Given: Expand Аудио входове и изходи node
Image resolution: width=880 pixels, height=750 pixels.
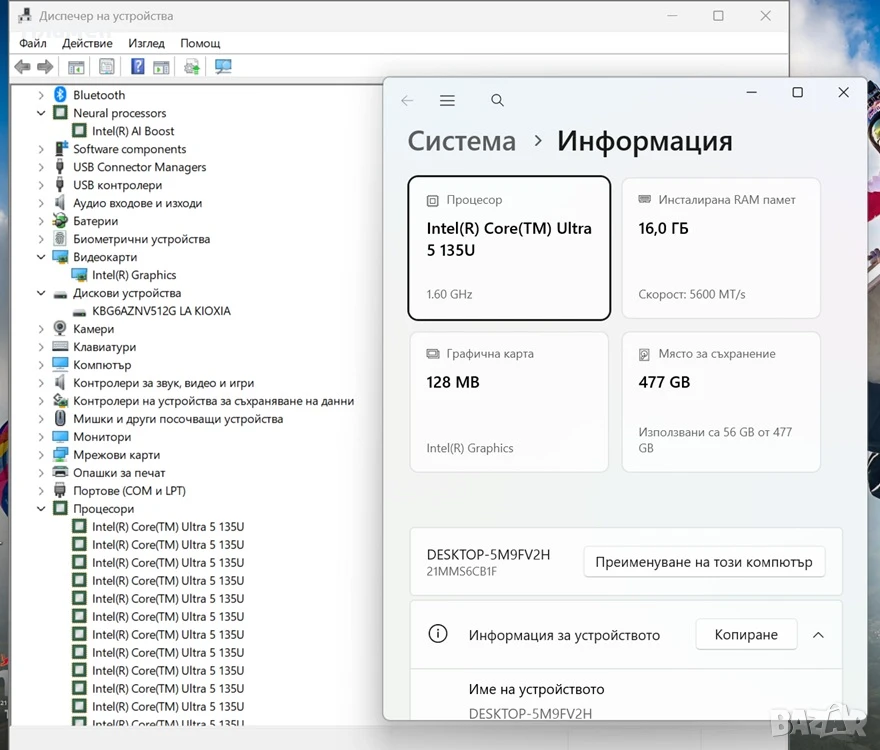Looking at the screenshot, I should pos(41,203).
